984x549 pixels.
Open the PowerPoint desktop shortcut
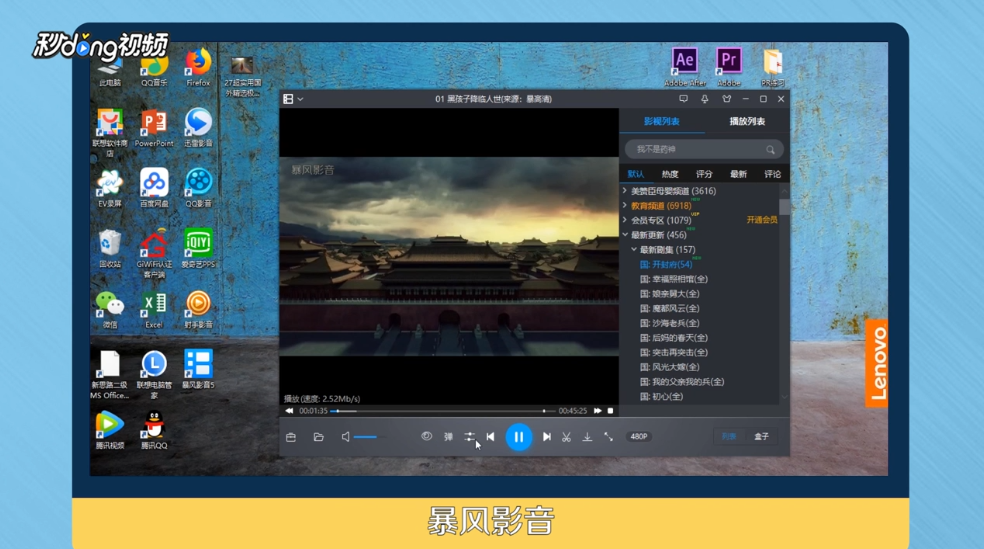click(154, 128)
